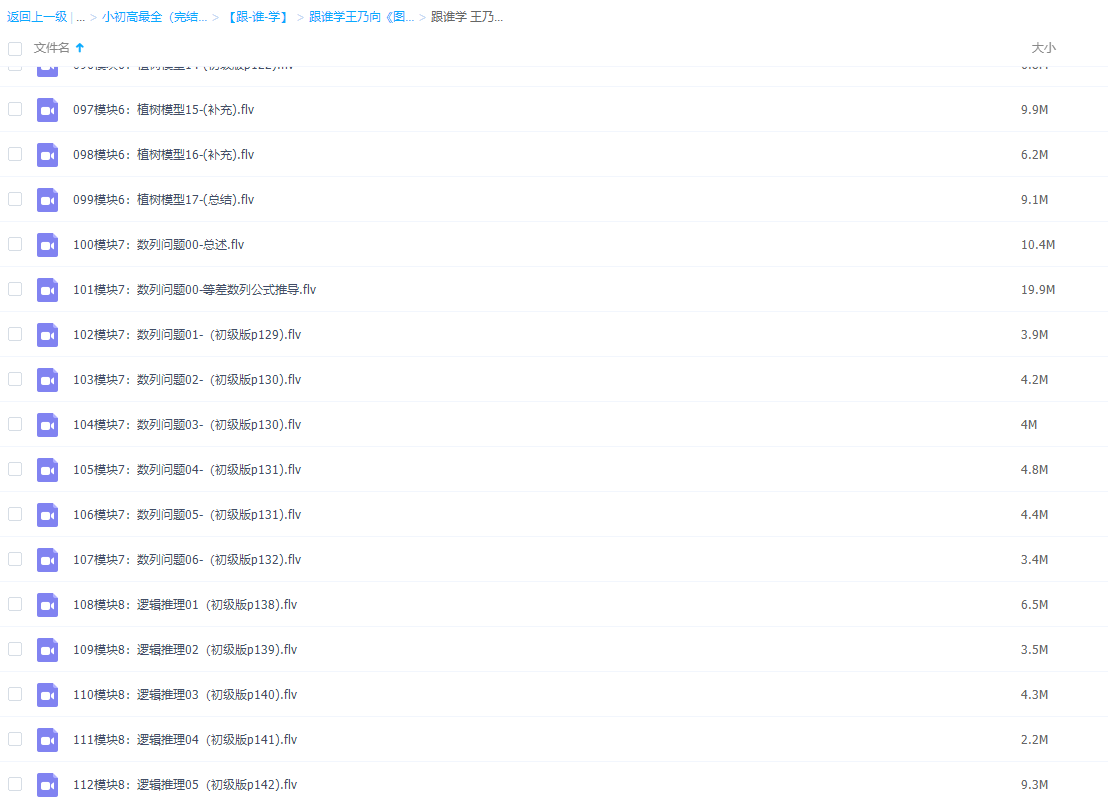The image size is (1108, 801).
Task: Click the video icon for 101模块7 等差数列公式推导
Action: 47,289
